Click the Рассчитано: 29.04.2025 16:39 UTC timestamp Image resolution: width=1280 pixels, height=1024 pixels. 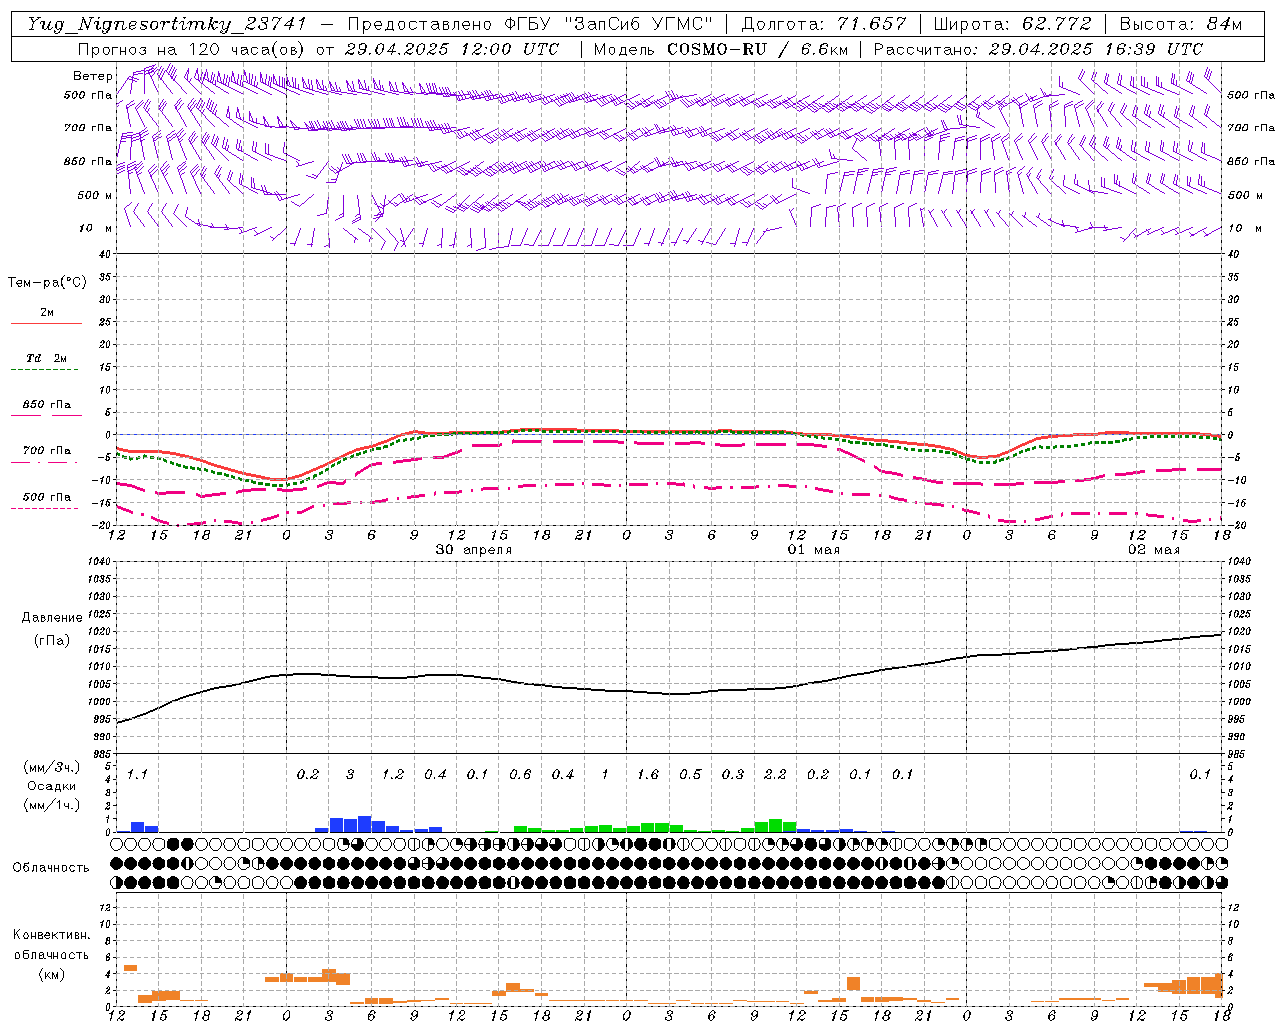point(1038,48)
